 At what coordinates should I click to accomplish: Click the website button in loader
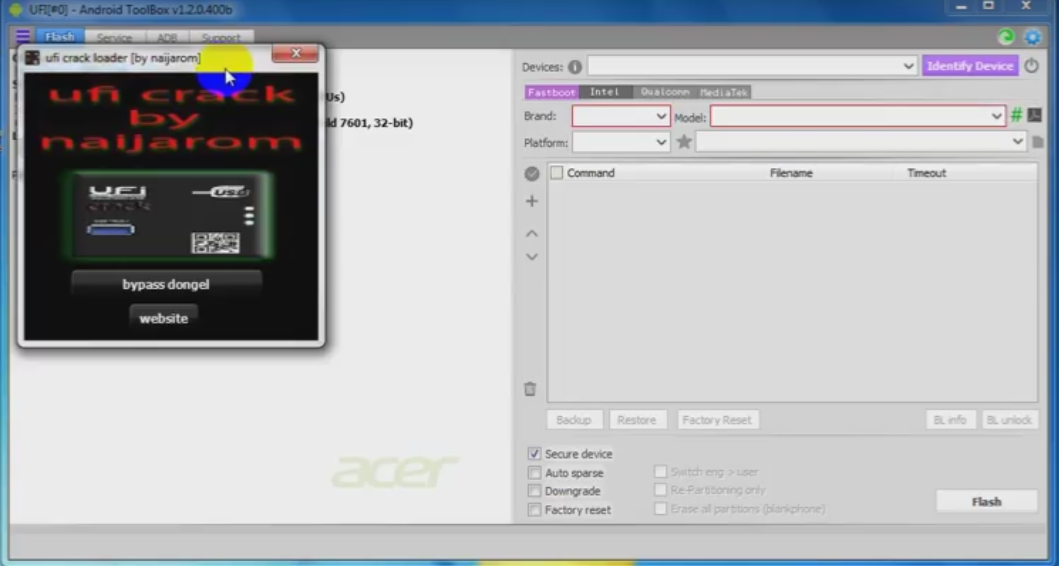click(163, 318)
